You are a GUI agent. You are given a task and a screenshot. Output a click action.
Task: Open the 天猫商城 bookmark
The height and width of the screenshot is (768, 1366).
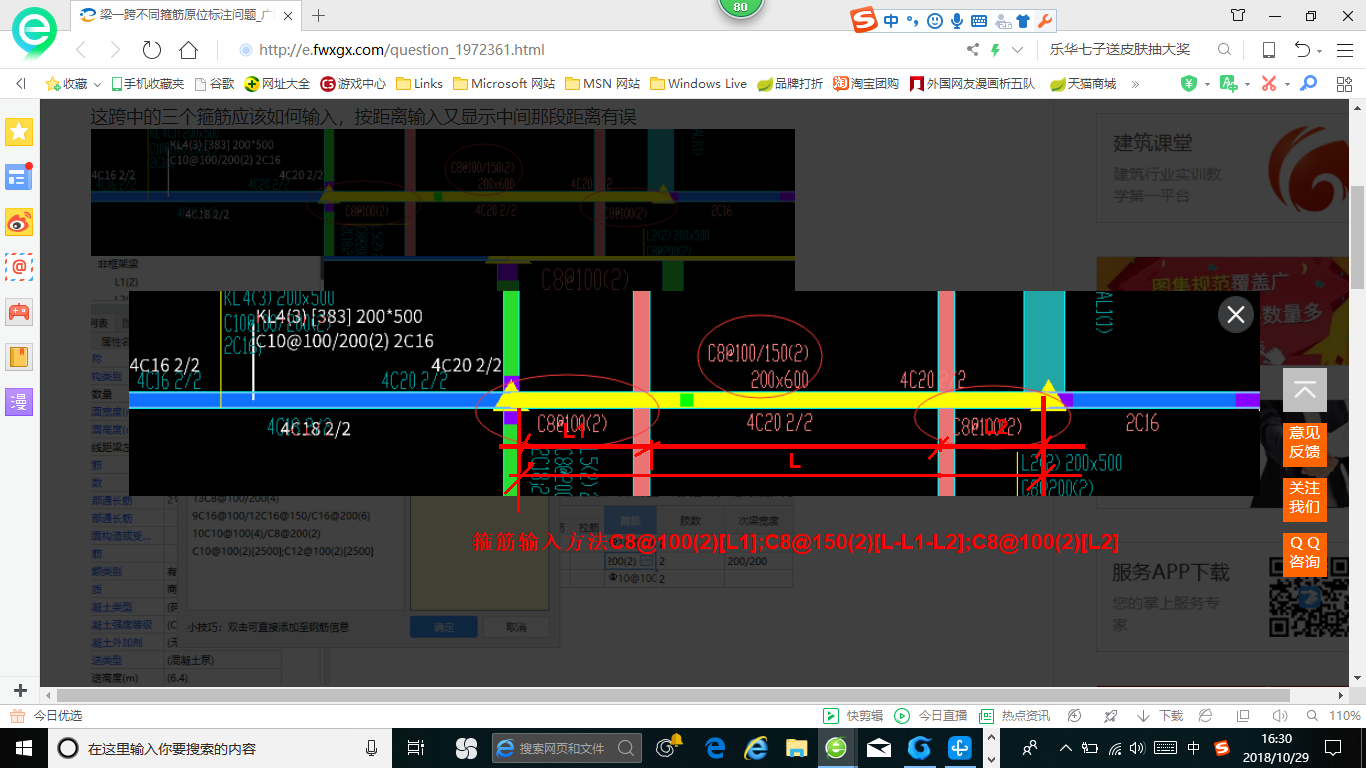[1083, 84]
